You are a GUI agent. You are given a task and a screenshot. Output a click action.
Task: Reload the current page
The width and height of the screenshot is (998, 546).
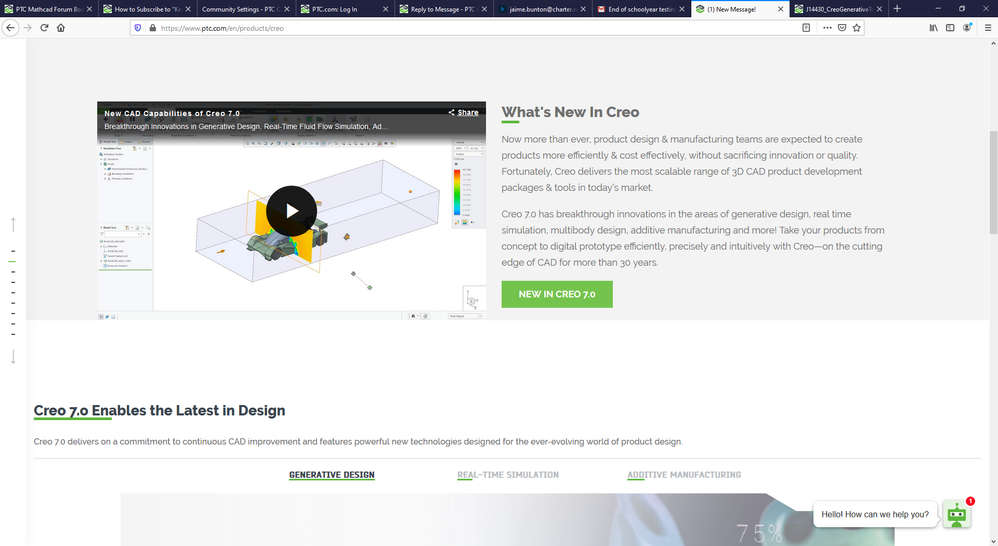click(x=44, y=28)
